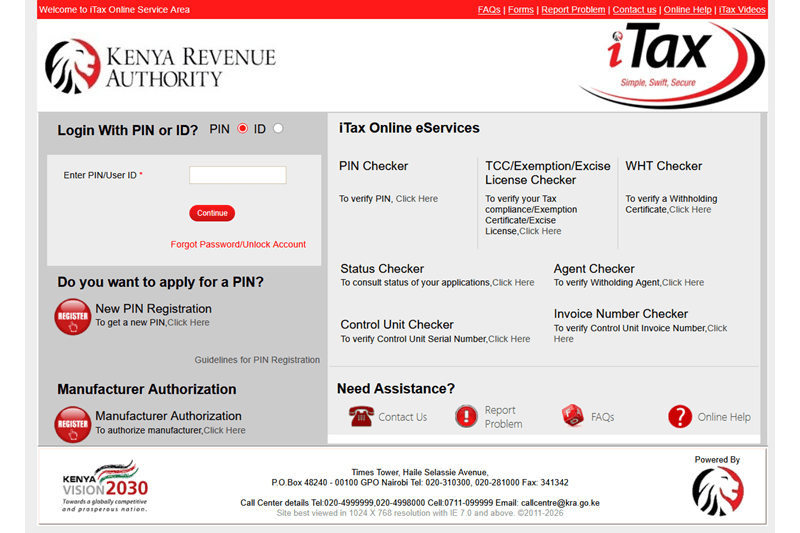This screenshot has height=533, width=800.
Task: Click the Kenya Vision 2030 logo
Action: [x=105, y=486]
